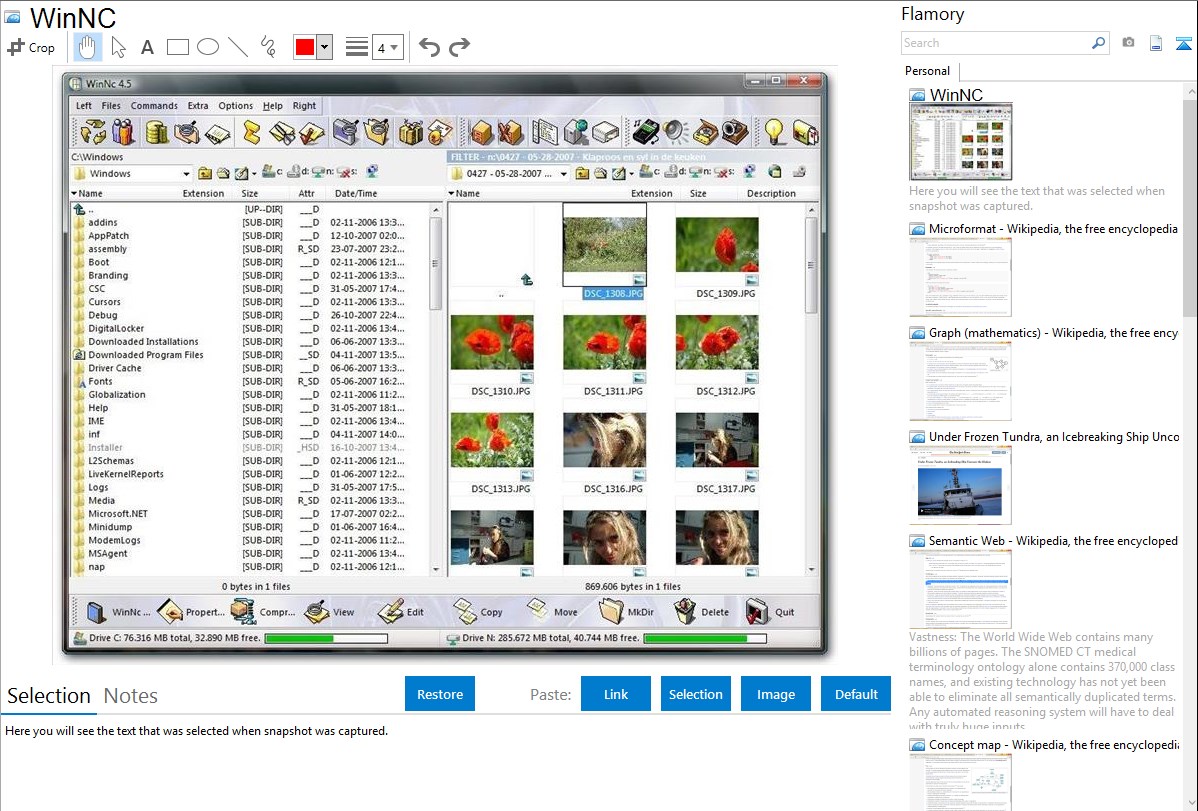Select the DSC_1308.JPG thumbnail
Viewport: 1198px width, 811px height.
pos(604,245)
